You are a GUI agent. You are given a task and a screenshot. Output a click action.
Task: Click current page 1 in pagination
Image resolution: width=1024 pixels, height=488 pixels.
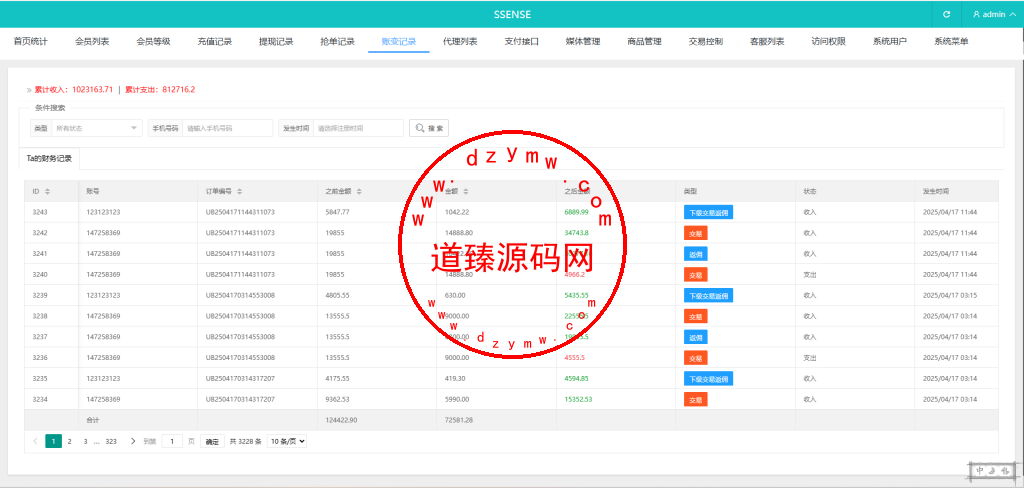54,441
